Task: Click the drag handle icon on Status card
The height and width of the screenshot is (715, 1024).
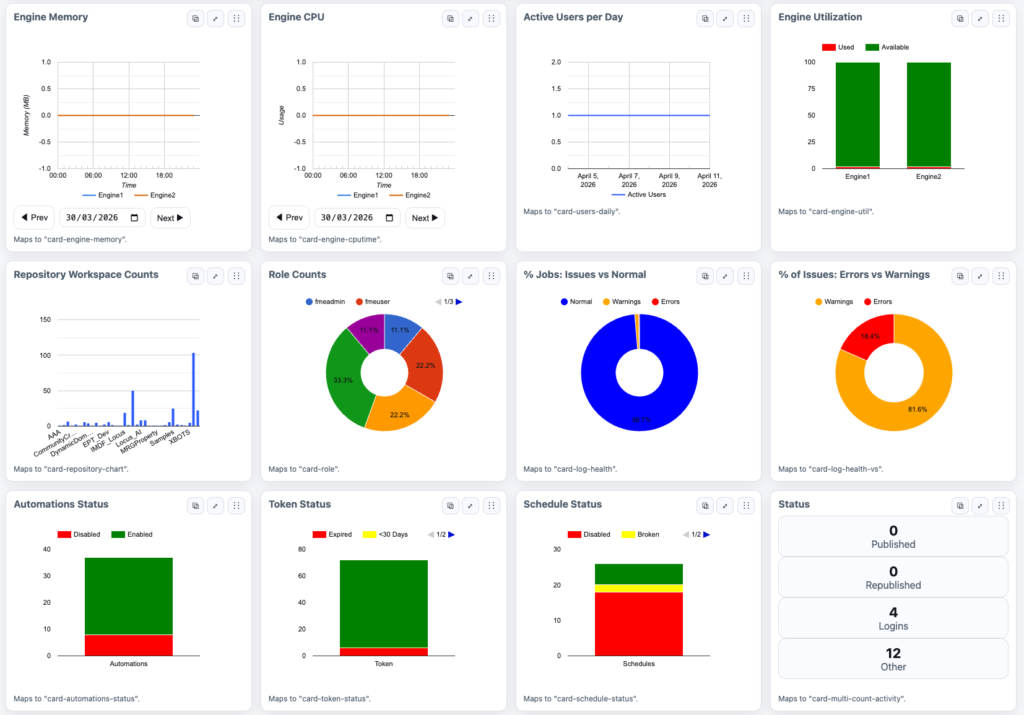Action: pos(1001,506)
